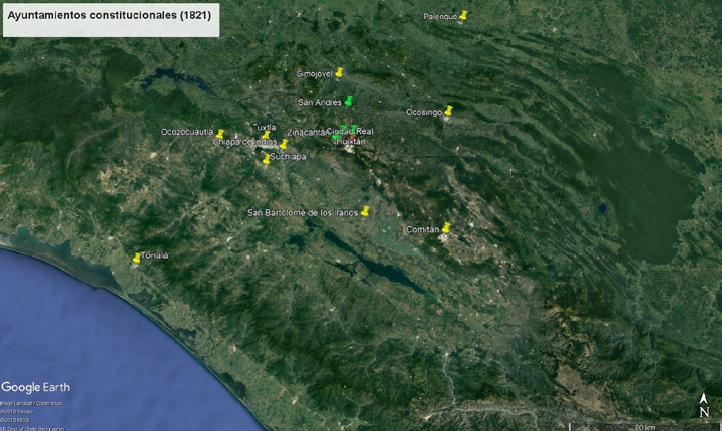Click the Image Landsat / Copernicus attribution
The width and height of the screenshot is (722, 431).
(x=30, y=403)
